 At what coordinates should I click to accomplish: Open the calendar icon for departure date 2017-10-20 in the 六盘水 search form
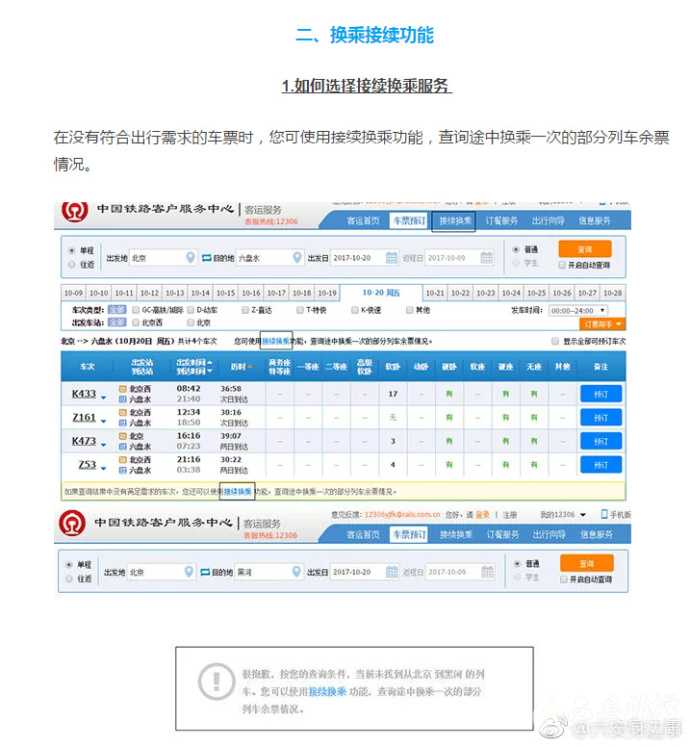click(x=392, y=258)
